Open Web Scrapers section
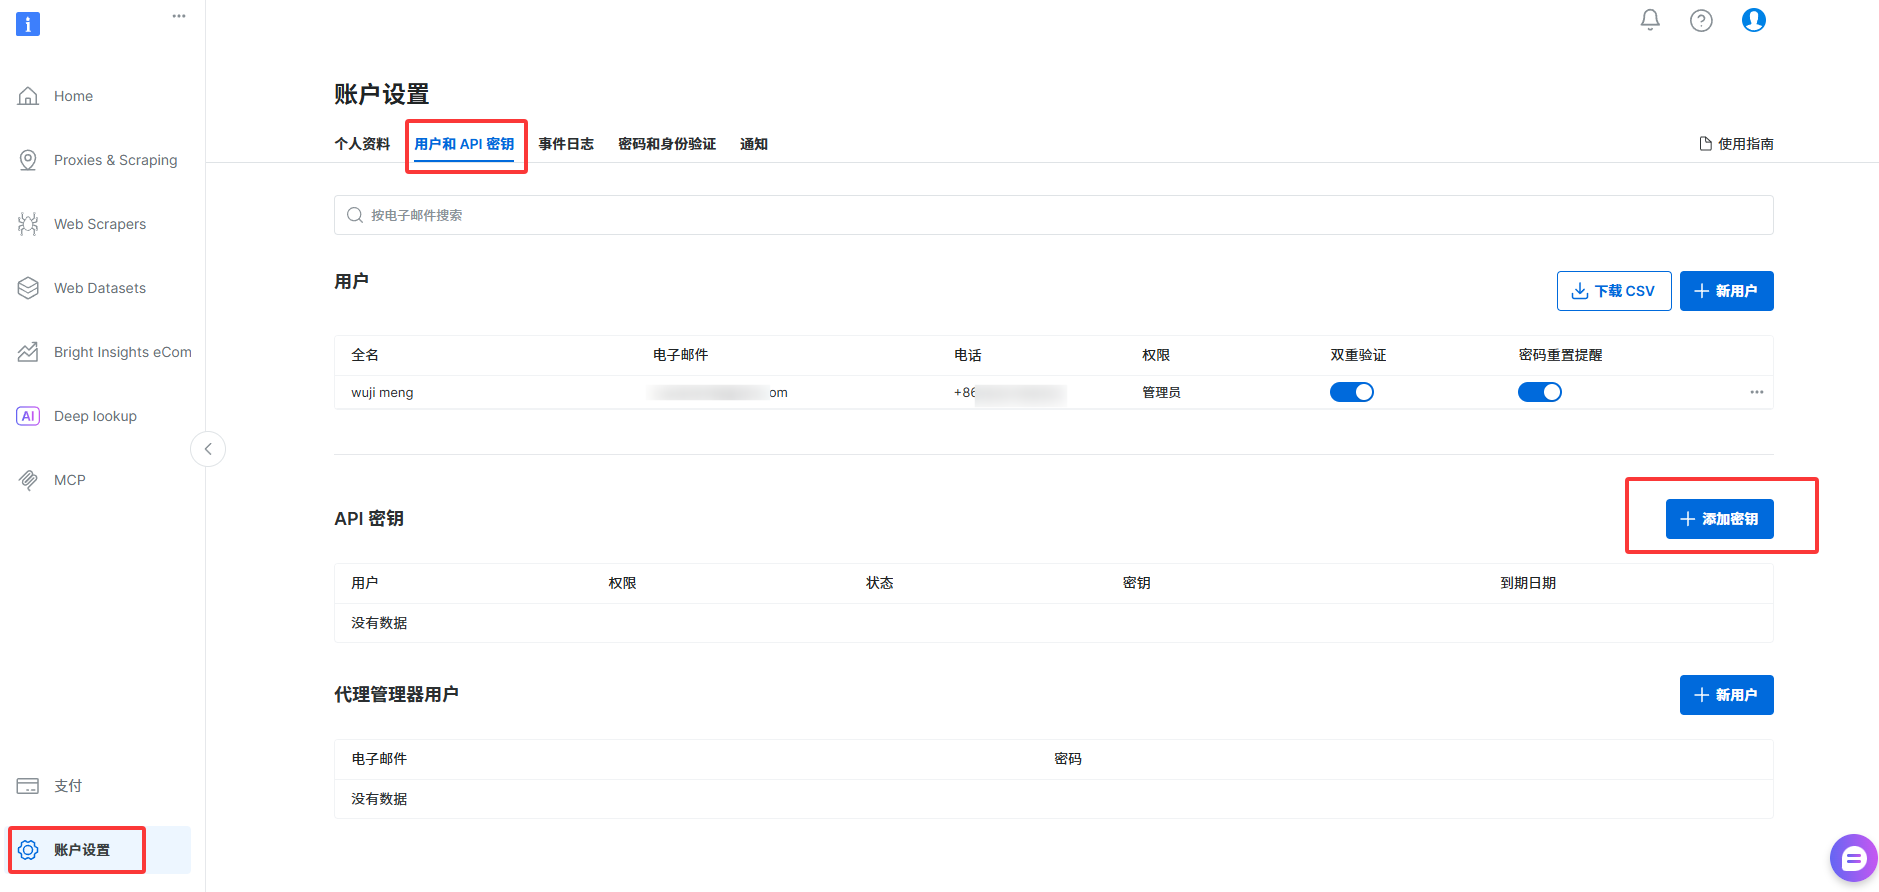The image size is (1879, 892). click(x=100, y=224)
